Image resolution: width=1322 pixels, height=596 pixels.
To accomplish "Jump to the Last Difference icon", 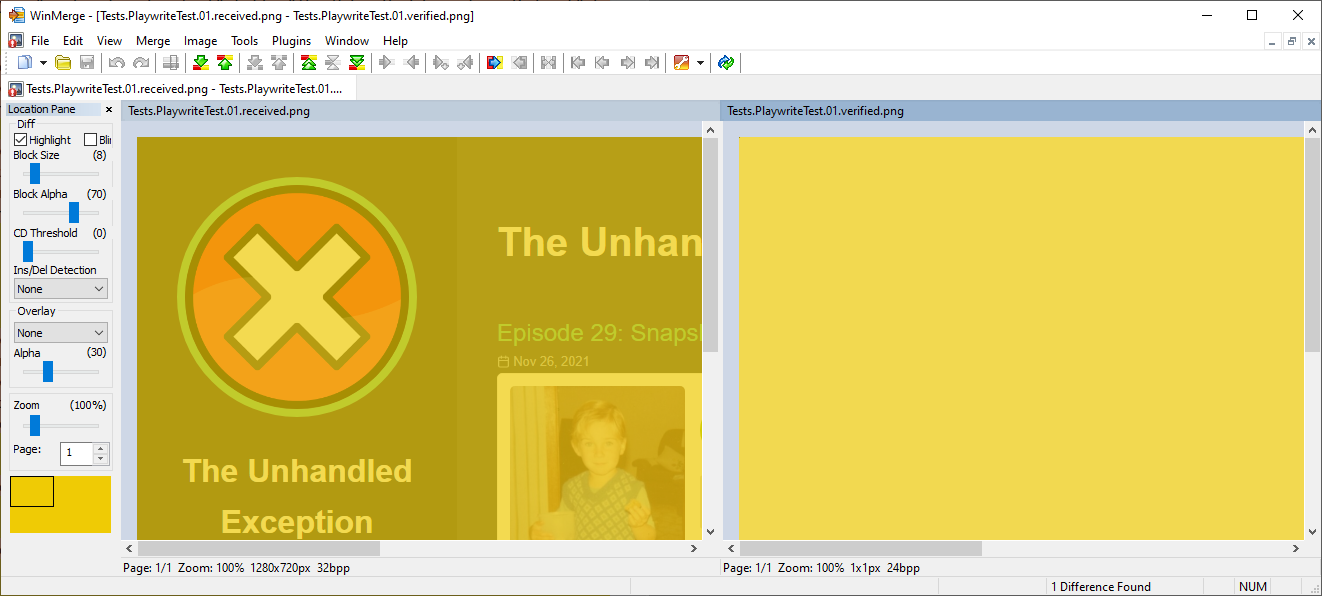I will coord(357,63).
